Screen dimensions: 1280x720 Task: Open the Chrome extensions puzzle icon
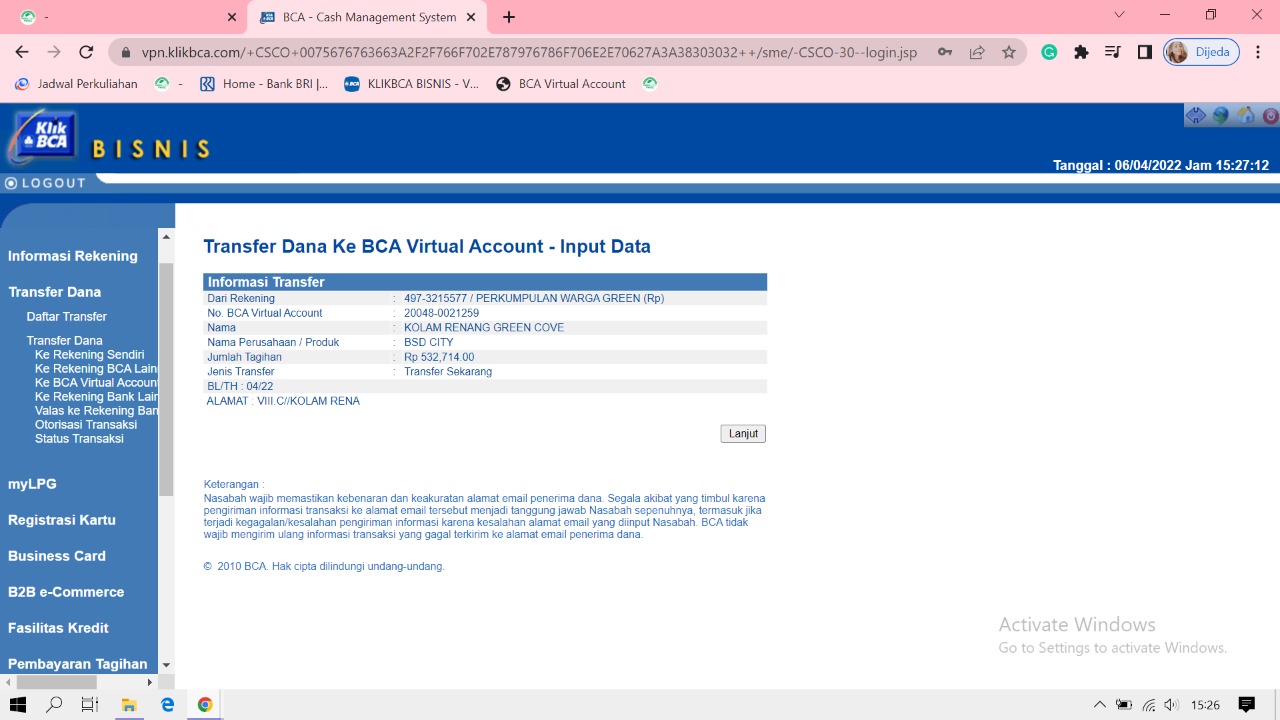(x=1081, y=52)
